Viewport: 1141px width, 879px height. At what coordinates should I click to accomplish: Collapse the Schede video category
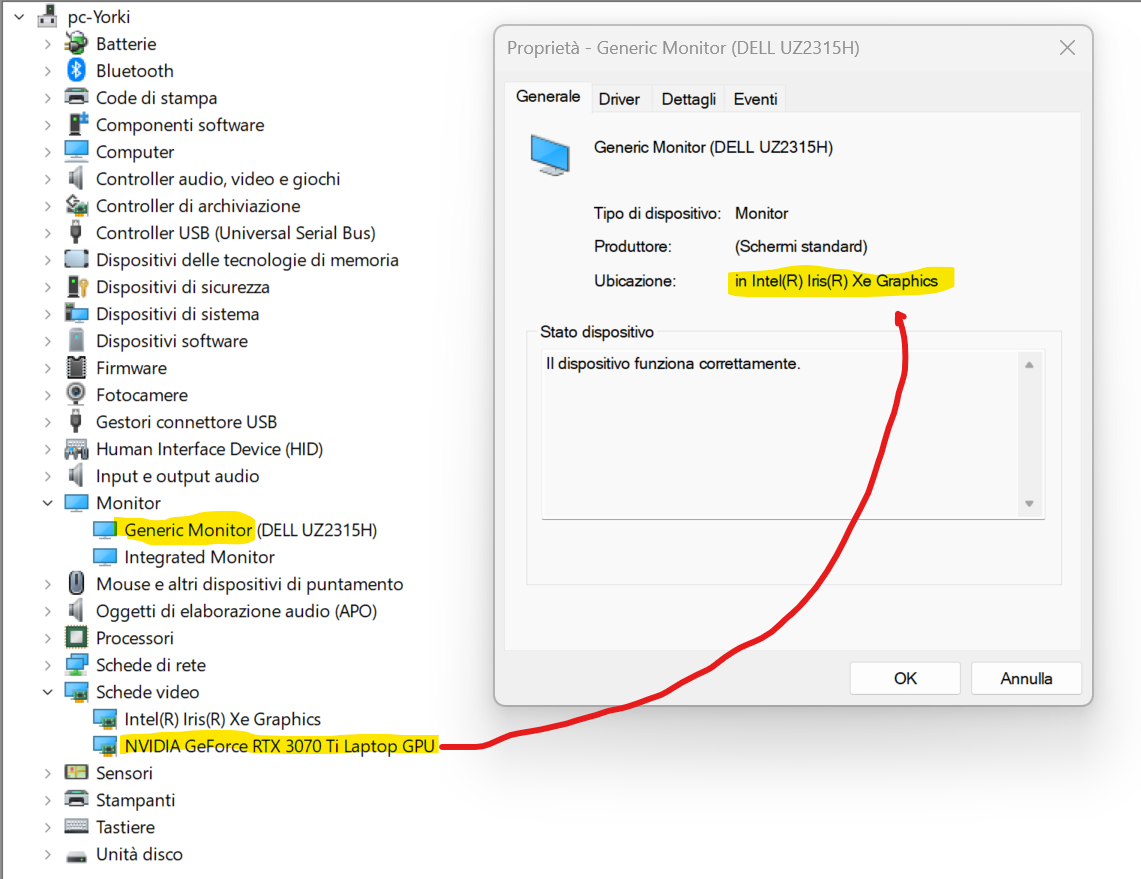tap(48, 691)
